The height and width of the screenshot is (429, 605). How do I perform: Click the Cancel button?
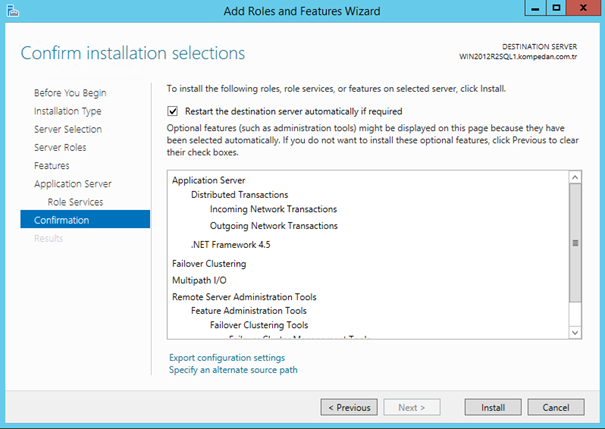click(555, 407)
